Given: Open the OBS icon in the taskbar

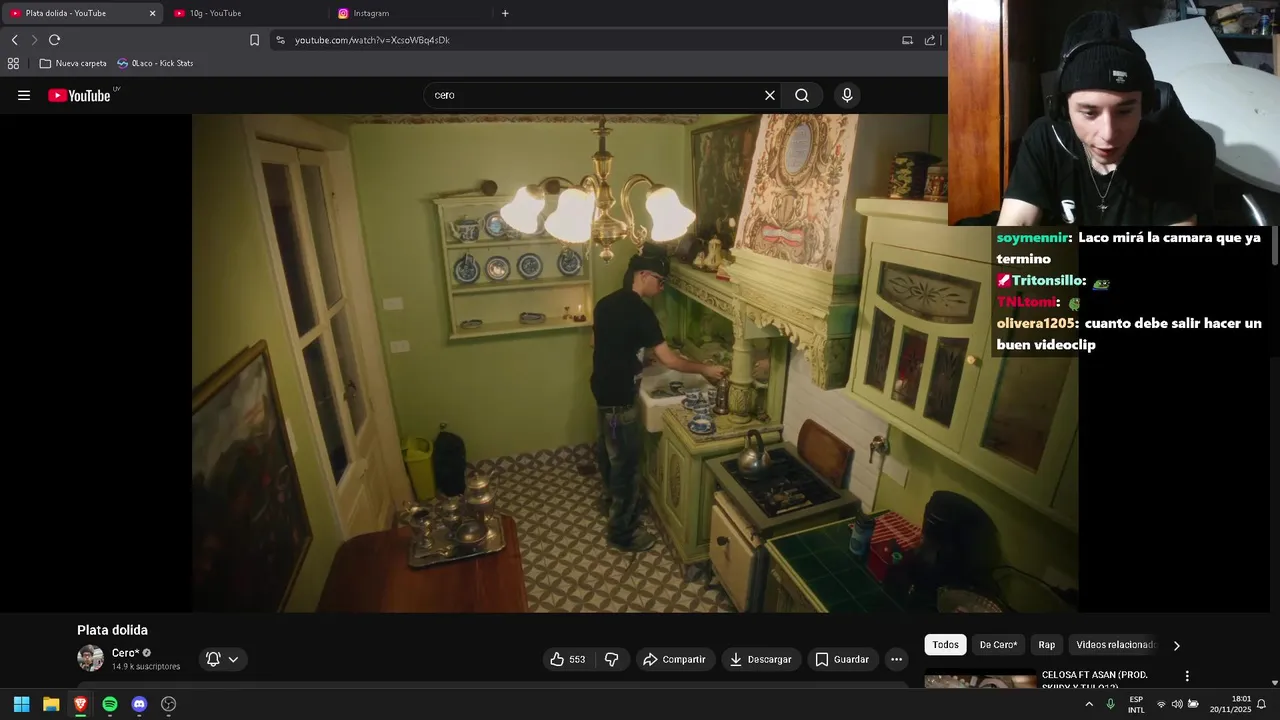Looking at the screenshot, I should point(169,704).
